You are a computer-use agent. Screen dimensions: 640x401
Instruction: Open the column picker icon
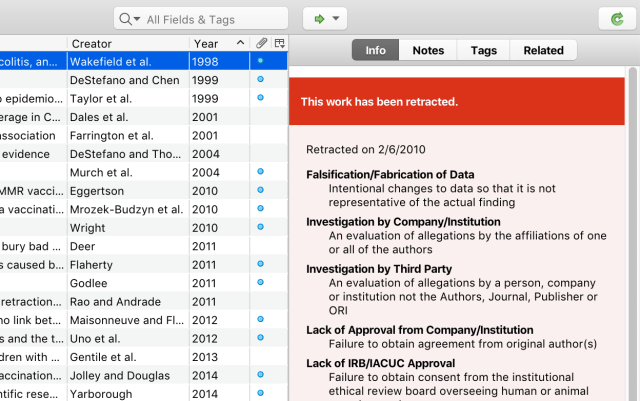click(x=279, y=43)
